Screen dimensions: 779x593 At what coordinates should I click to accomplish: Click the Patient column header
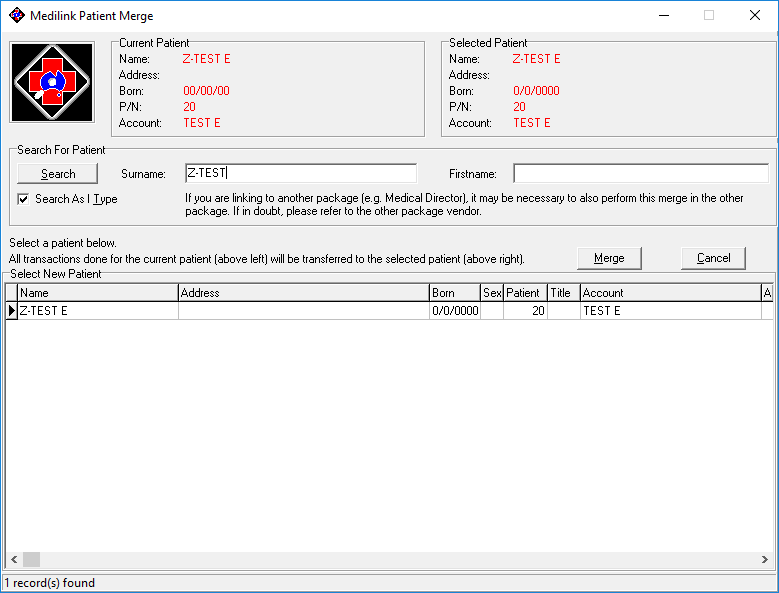(x=525, y=293)
